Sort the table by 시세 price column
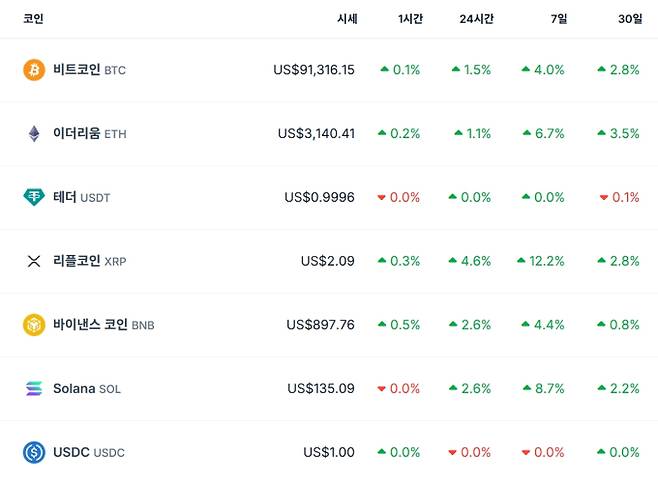658x484 pixels. pyautogui.click(x=347, y=19)
